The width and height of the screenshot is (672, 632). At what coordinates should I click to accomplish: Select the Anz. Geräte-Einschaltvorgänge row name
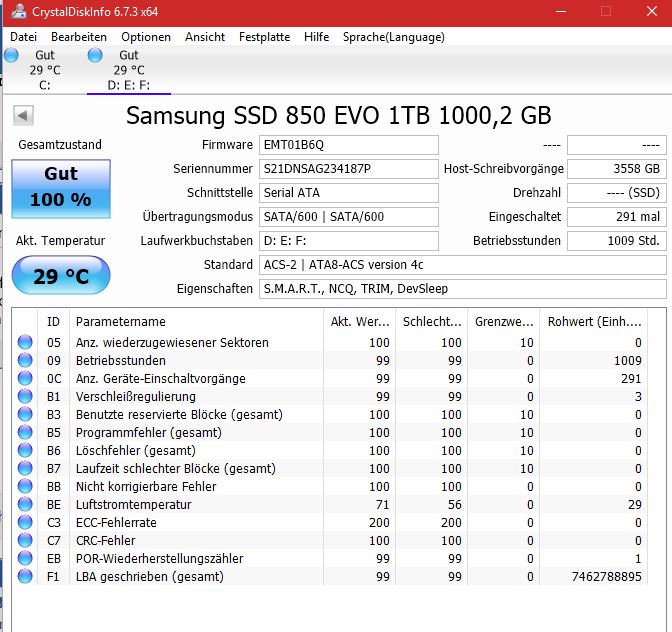(161, 379)
